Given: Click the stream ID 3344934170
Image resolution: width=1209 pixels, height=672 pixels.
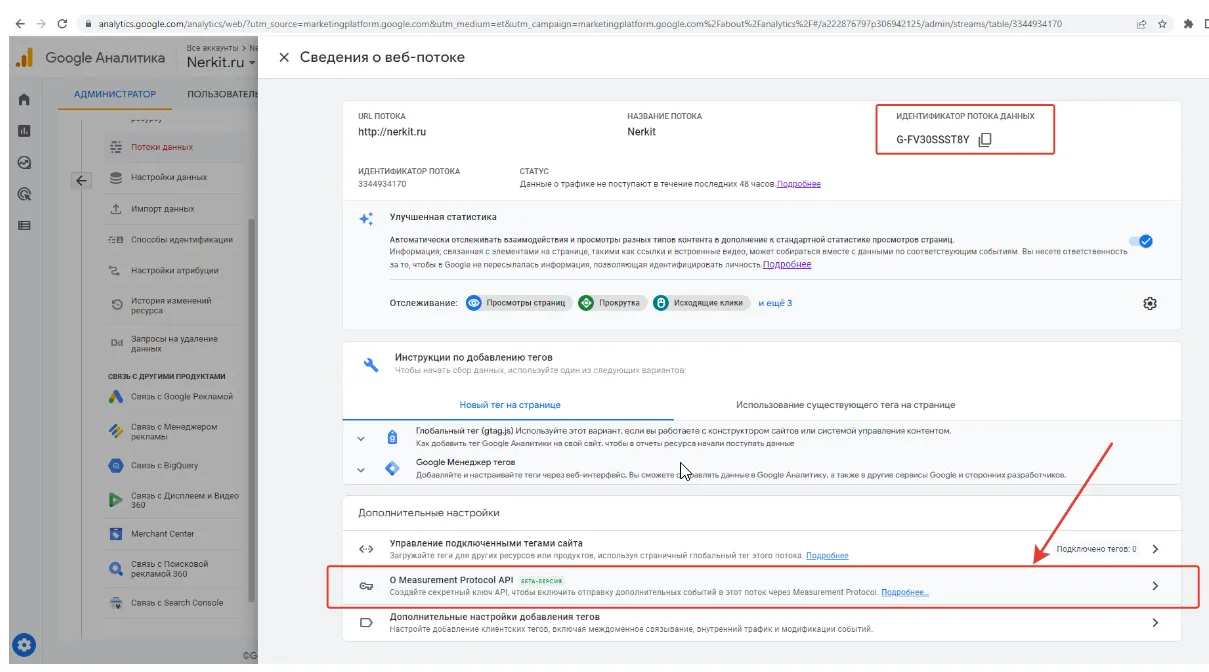Looking at the screenshot, I should tap(382, 184).
